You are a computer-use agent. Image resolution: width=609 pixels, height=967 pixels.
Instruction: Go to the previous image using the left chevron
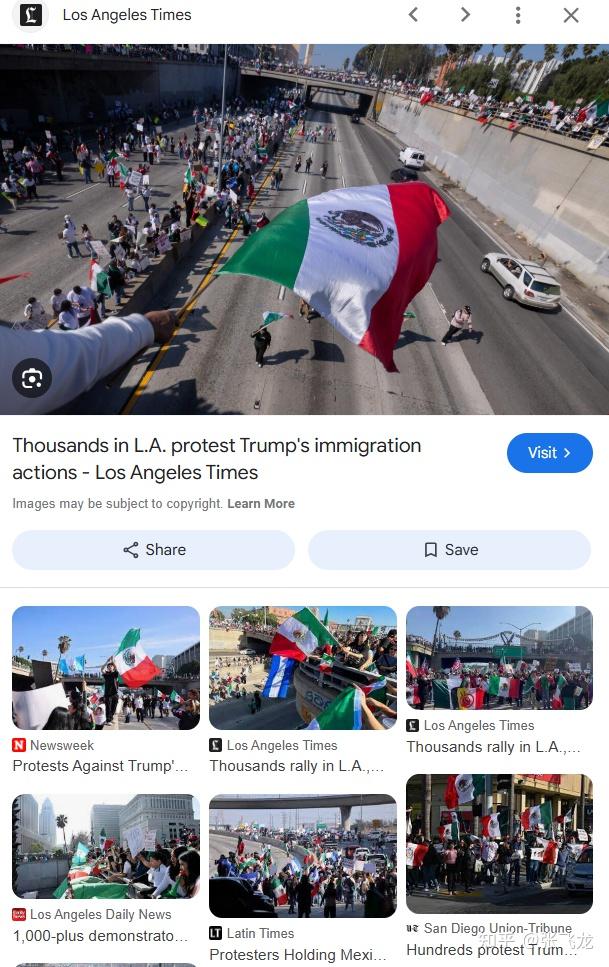[x=413, y=15]
